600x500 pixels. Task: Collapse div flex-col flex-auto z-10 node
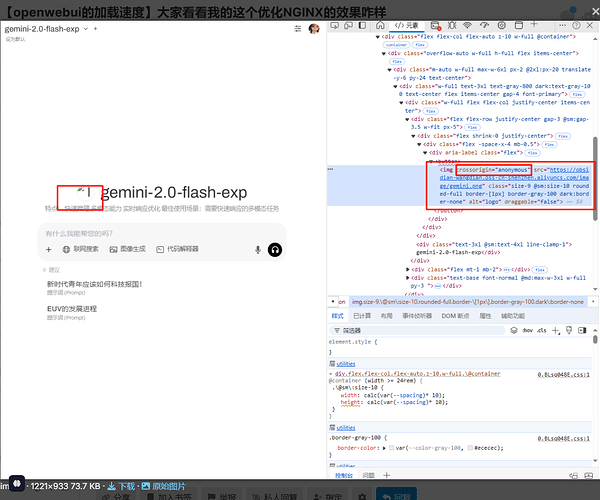click(378, 37)
